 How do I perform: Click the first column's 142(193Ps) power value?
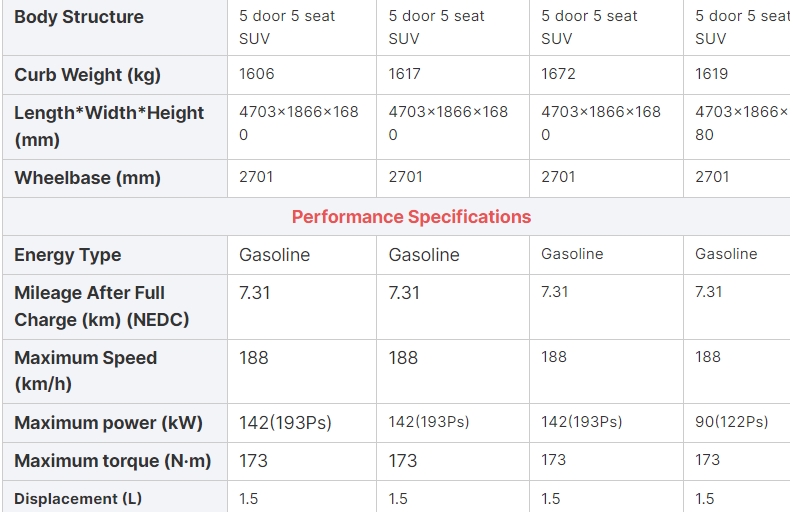(285, 423)
